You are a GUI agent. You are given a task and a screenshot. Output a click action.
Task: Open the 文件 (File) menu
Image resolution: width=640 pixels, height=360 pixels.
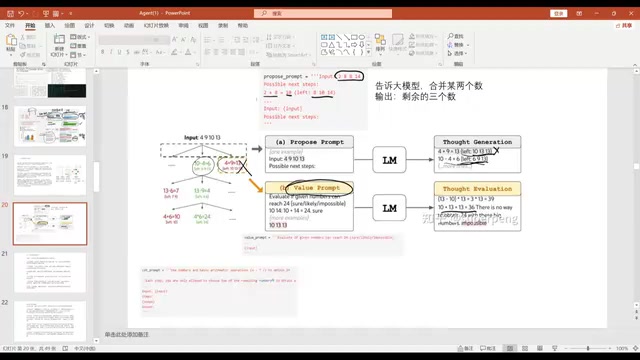click(10, 25)
